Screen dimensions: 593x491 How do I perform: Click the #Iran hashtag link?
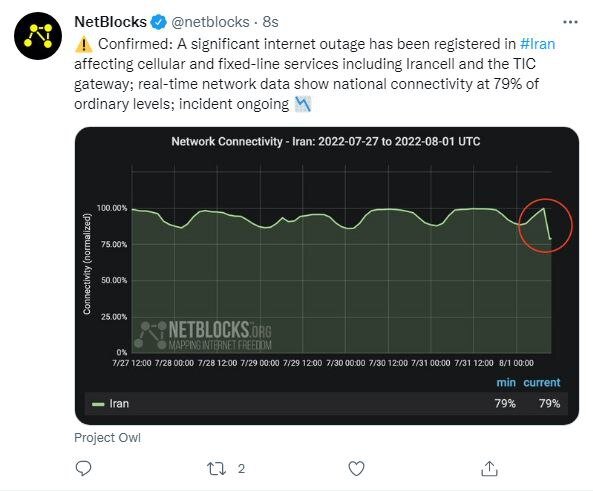[x=537, y=44]
